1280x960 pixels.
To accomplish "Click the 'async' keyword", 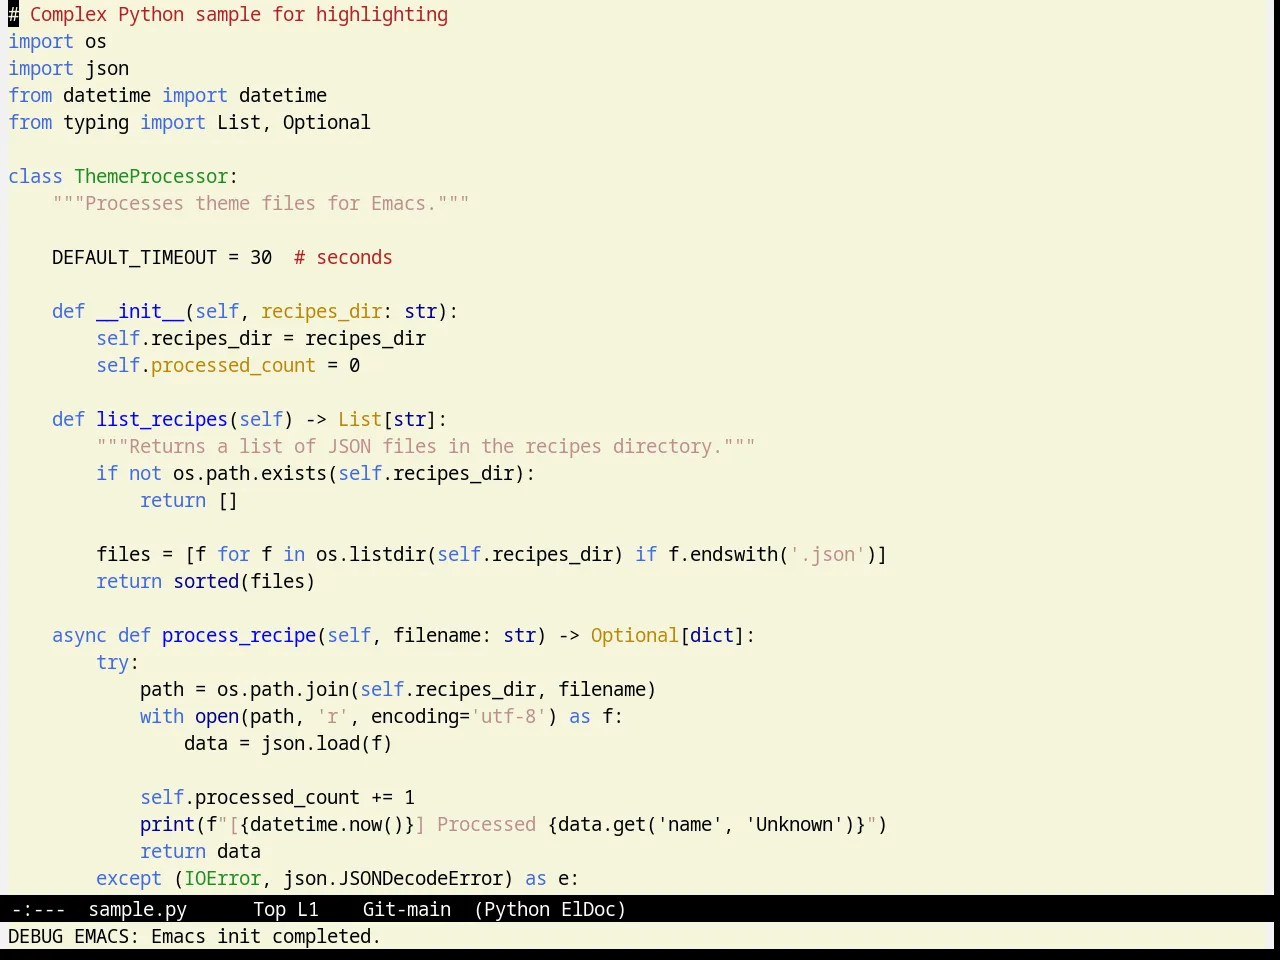I will point(79,635).
